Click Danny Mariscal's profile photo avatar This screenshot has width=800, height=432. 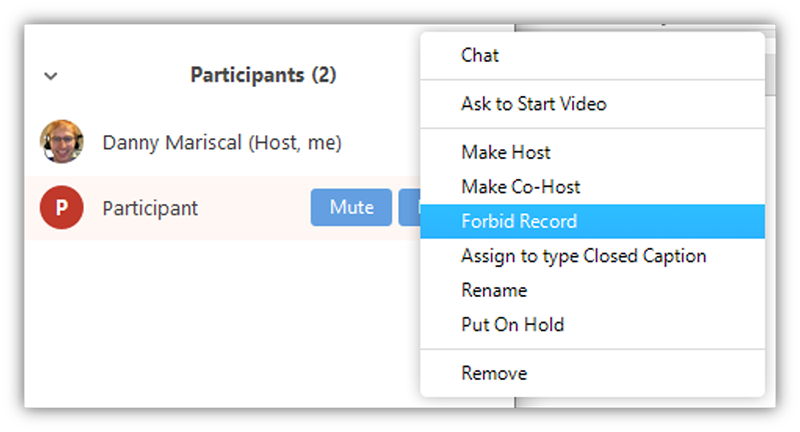[x=61, y=143]
